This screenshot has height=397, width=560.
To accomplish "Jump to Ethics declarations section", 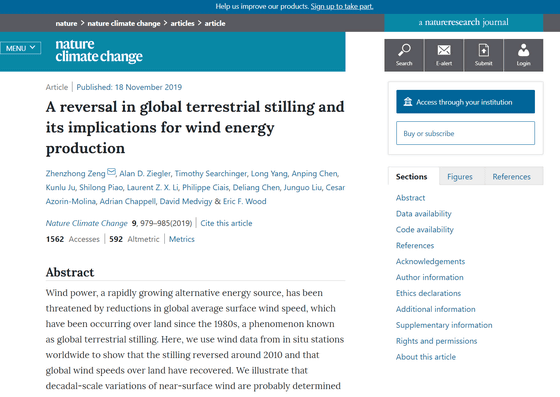I will coord(428,293).
